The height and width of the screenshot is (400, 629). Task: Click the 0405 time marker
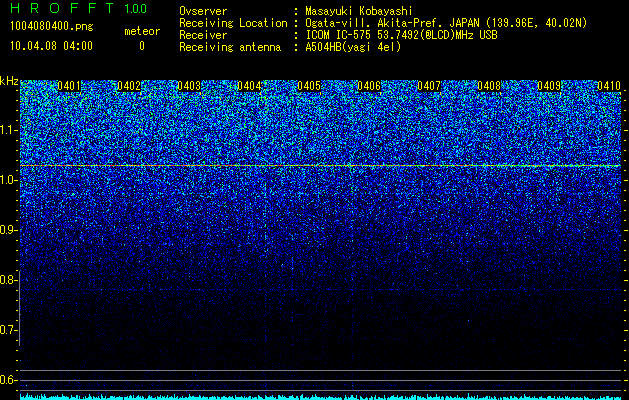(309, 86)
